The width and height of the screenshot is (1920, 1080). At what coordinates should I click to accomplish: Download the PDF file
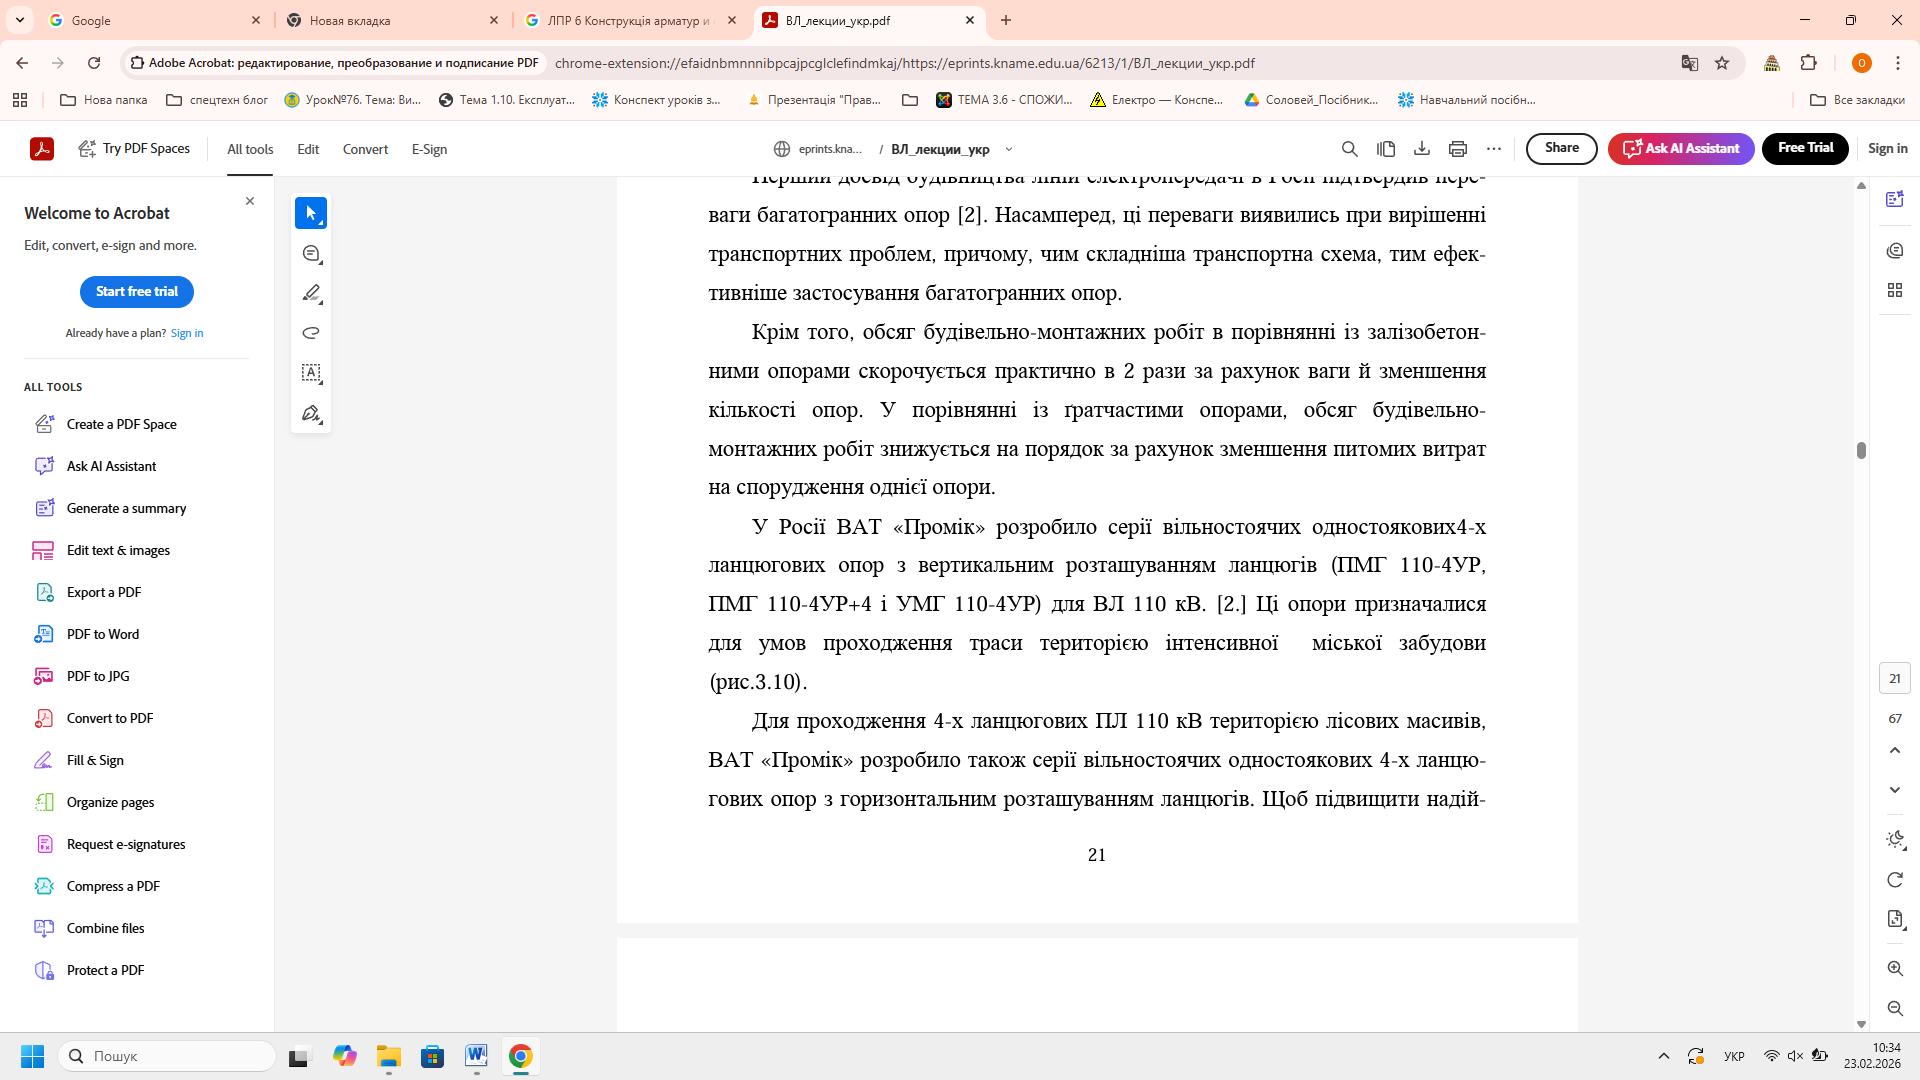[1421, 149]
